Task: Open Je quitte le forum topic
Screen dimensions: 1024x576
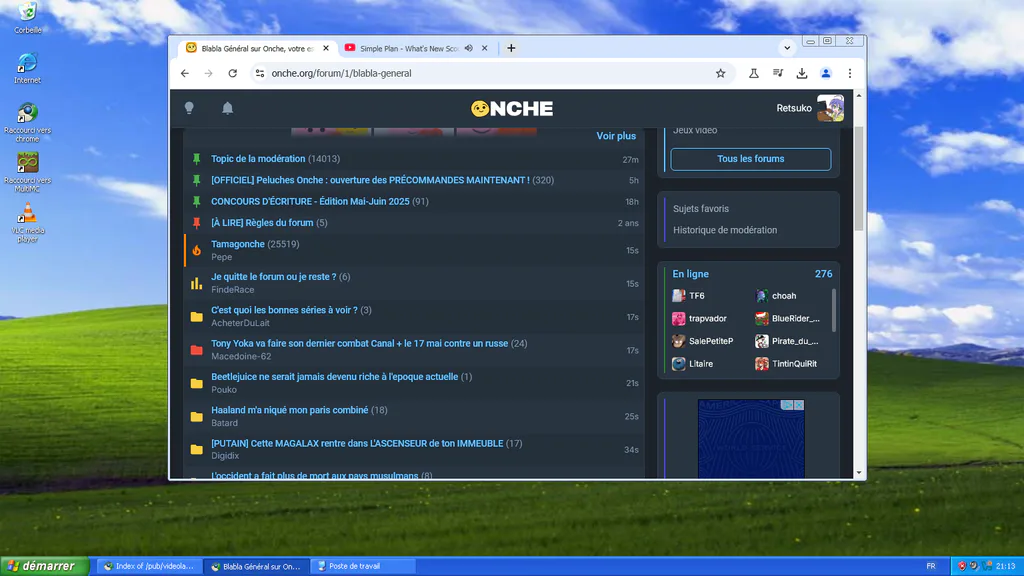Action: [x=274, y=277]
